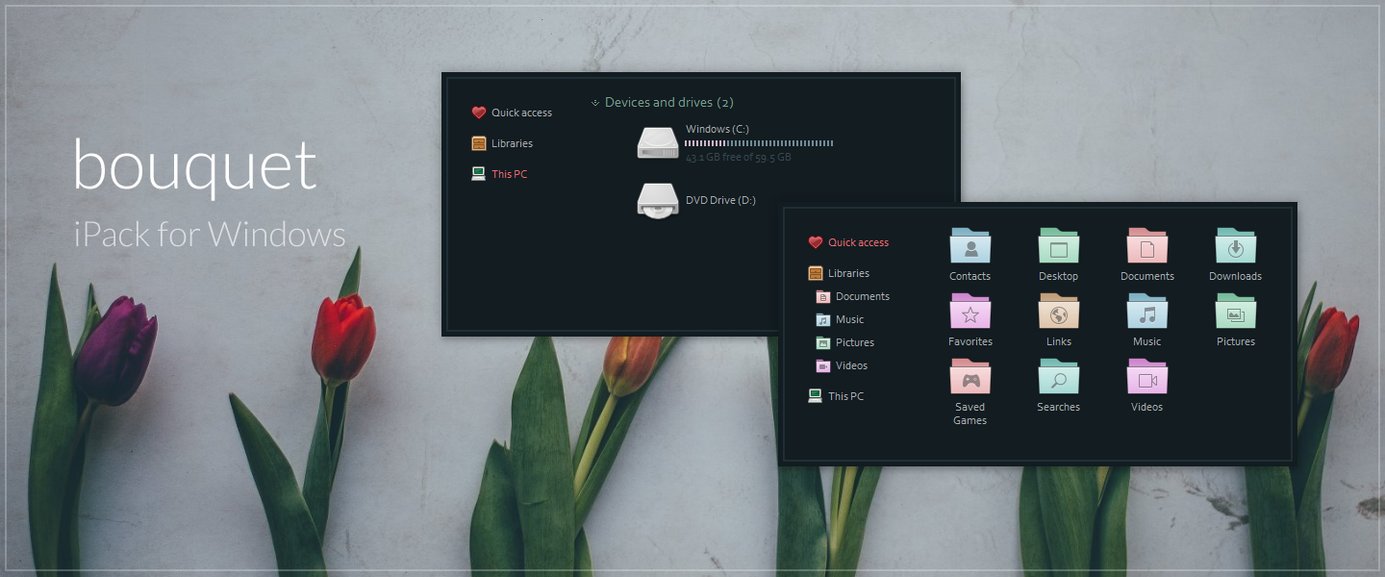Screen dimensions: 1385x577
Task: Select Libraries label in the front window
Action: 848,274
